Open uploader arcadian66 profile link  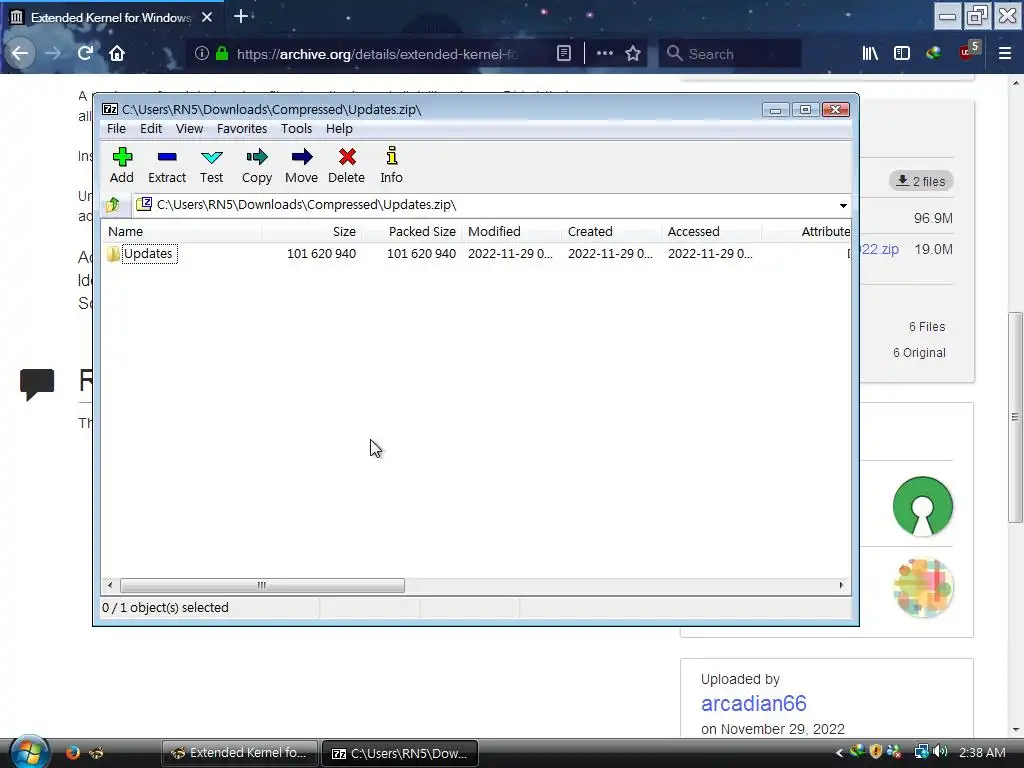coord(754,703)
